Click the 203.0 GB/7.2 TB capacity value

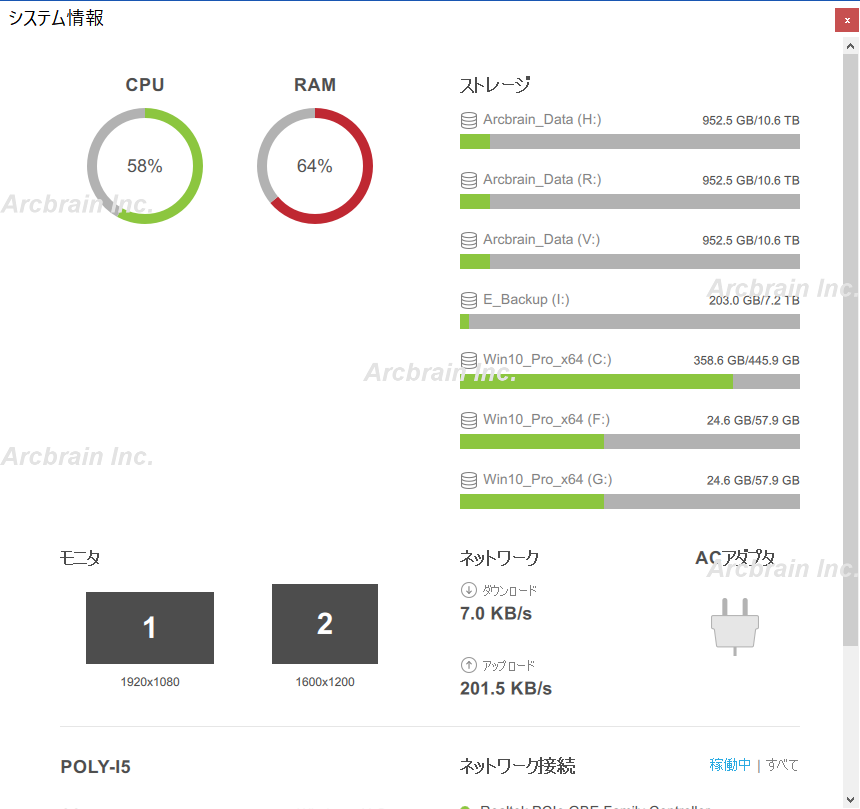(x=754, y=301)
